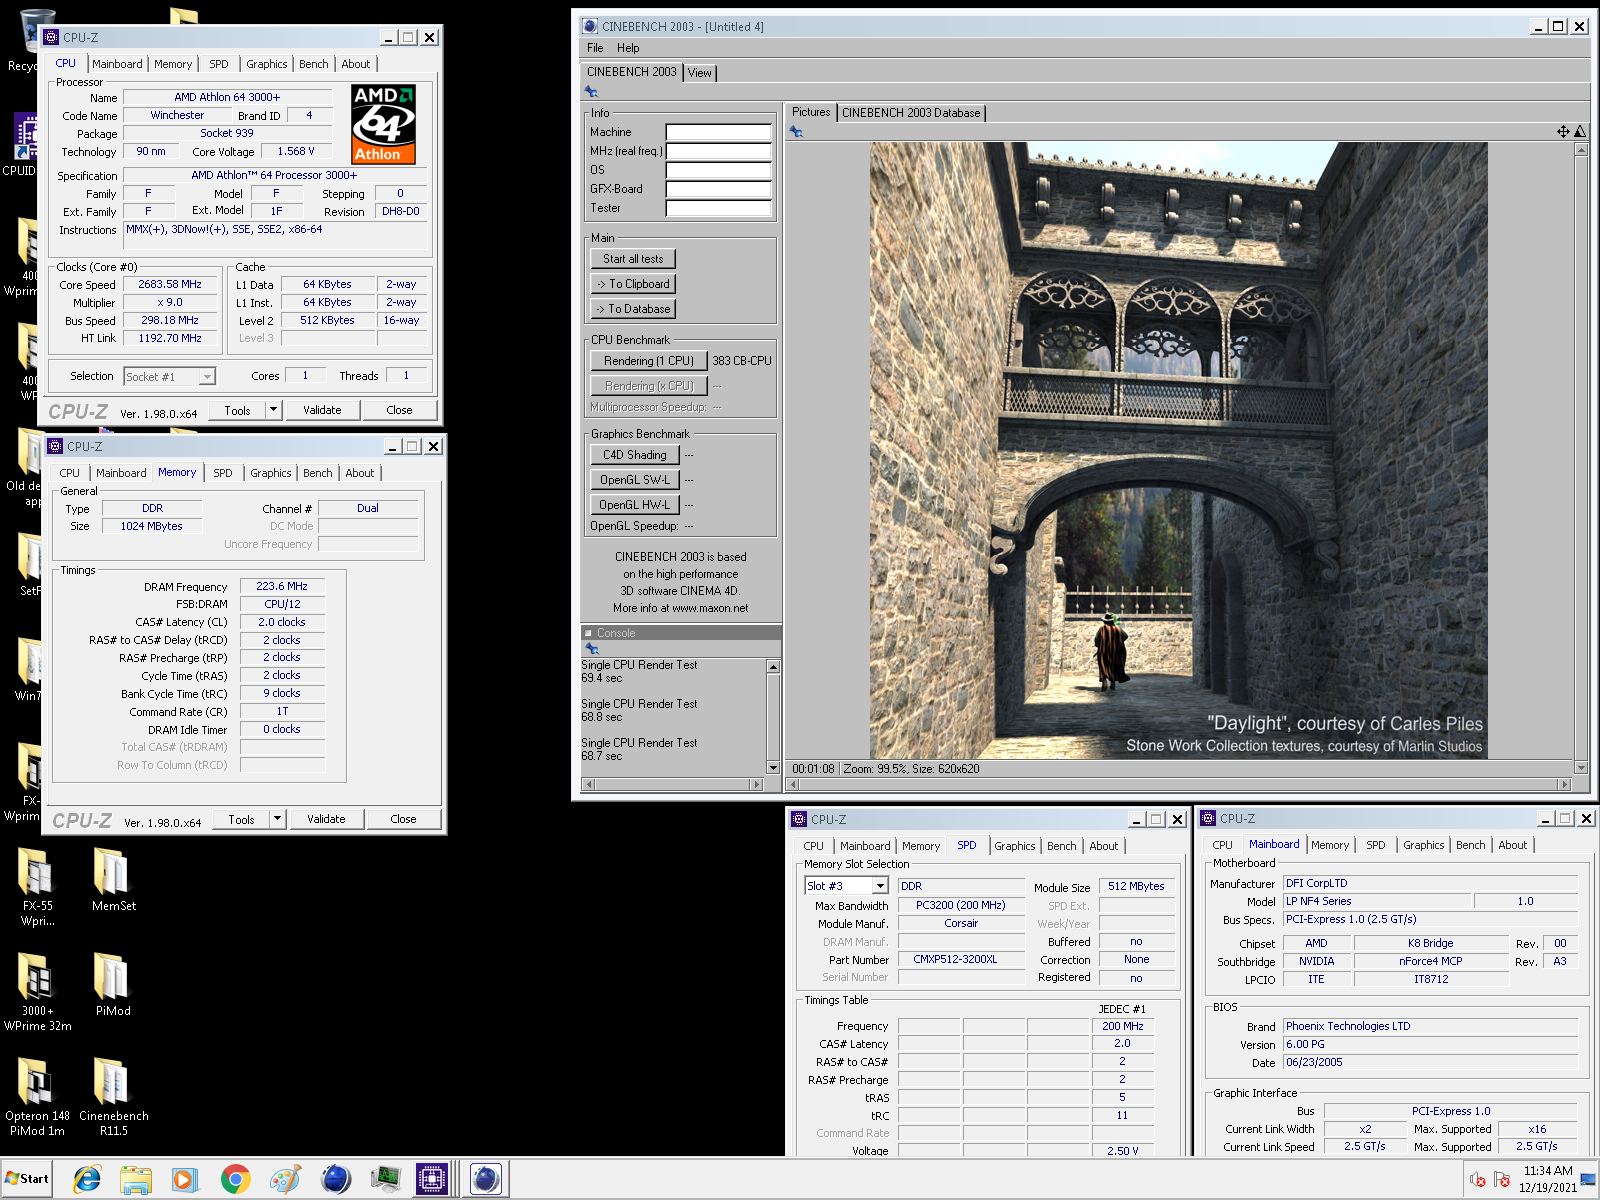1600x1200 pixels.
Task: Open Tools dropdown arrow in top CPU-Z window
Action: click(273, 410)
